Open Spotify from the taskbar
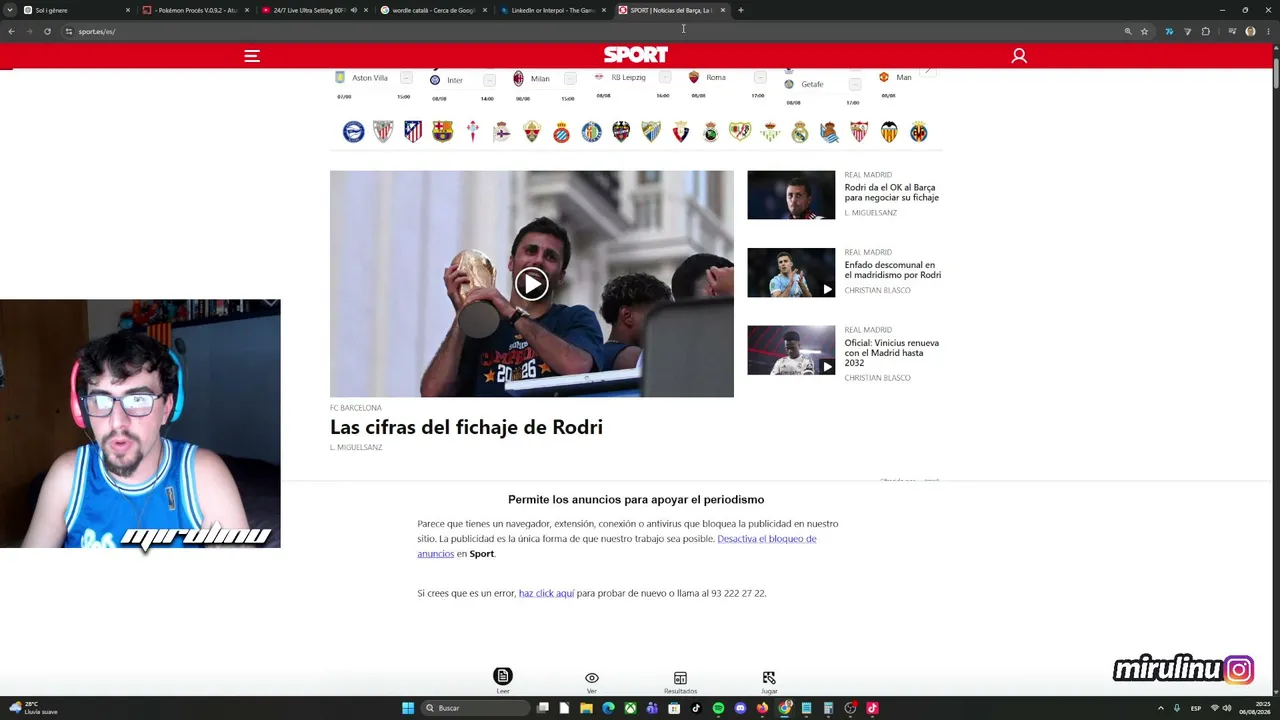The width and height of the screenshot is (1280, 720). point(718,708)
